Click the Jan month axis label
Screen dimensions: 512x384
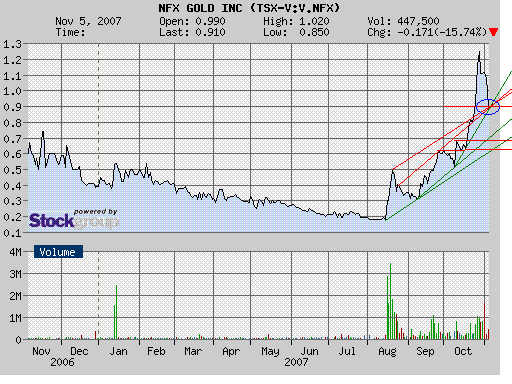pyautogui.click(x=118, y=351)
